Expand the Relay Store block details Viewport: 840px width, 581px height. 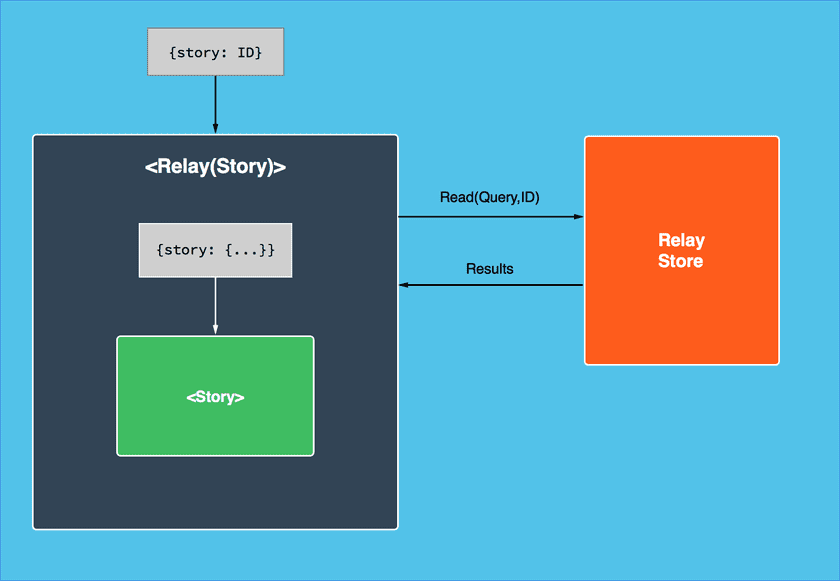[x=681, y=250]
